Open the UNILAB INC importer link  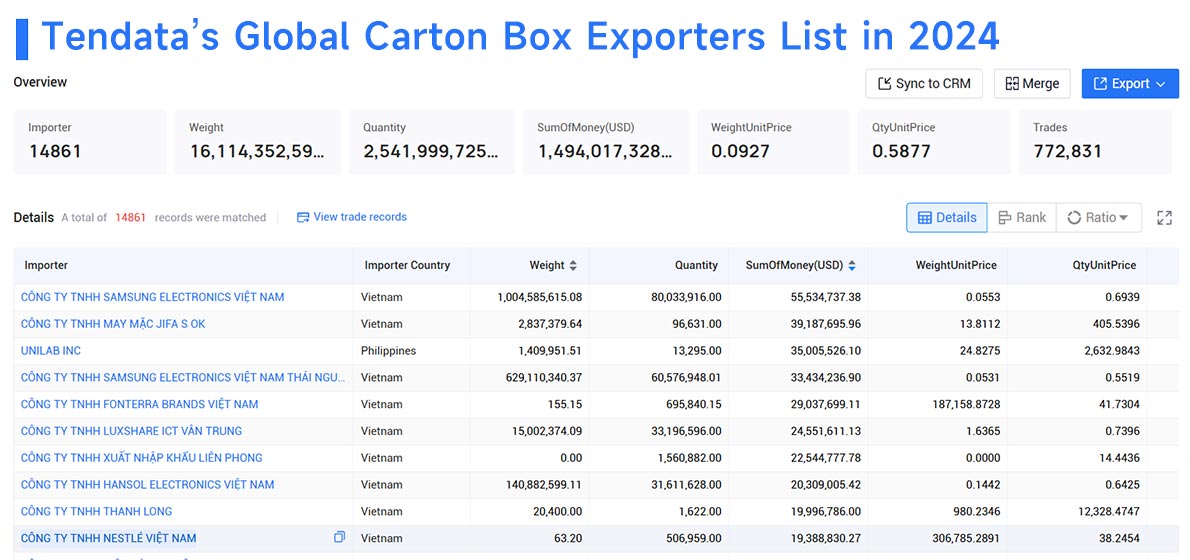click(x=51, y=351)
